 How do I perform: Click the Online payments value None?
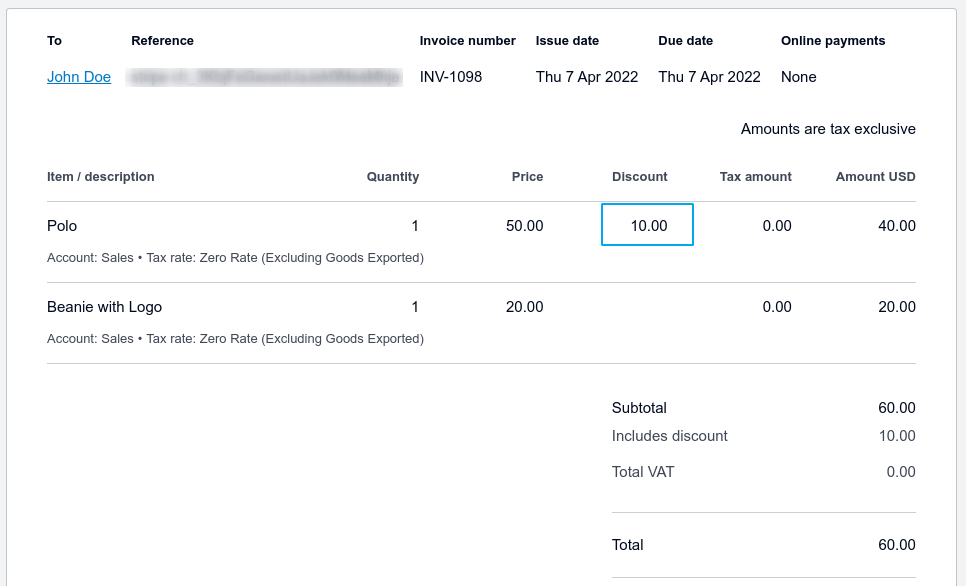pos(799,77)
